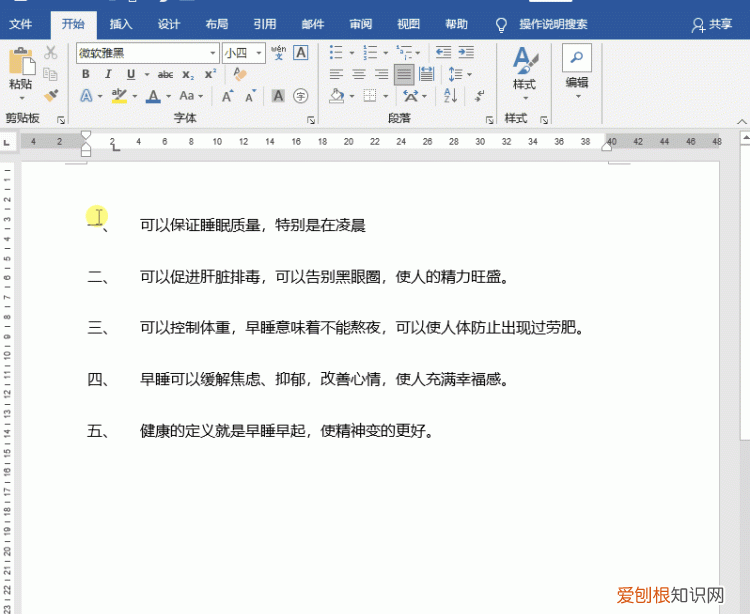Apply numbered list
Image resolution: width=750 pixels, height=614 pixels.
pyautogui.click(x=370, y=53)
